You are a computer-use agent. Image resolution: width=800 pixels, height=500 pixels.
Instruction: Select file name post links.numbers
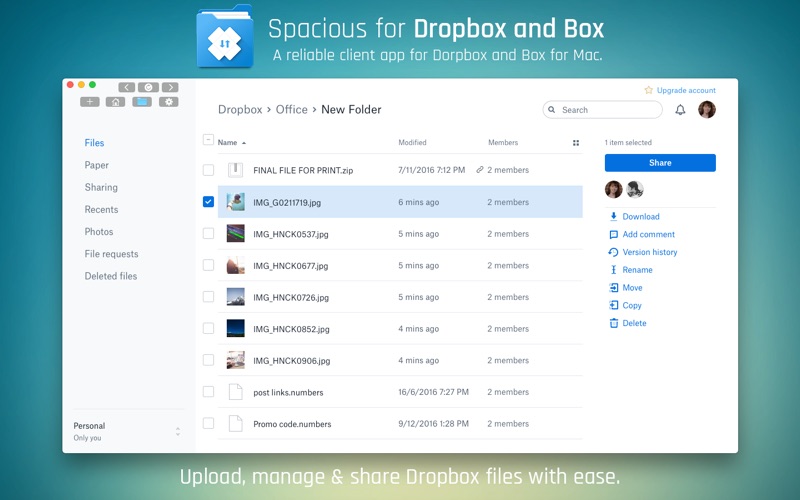coord(288,392)
